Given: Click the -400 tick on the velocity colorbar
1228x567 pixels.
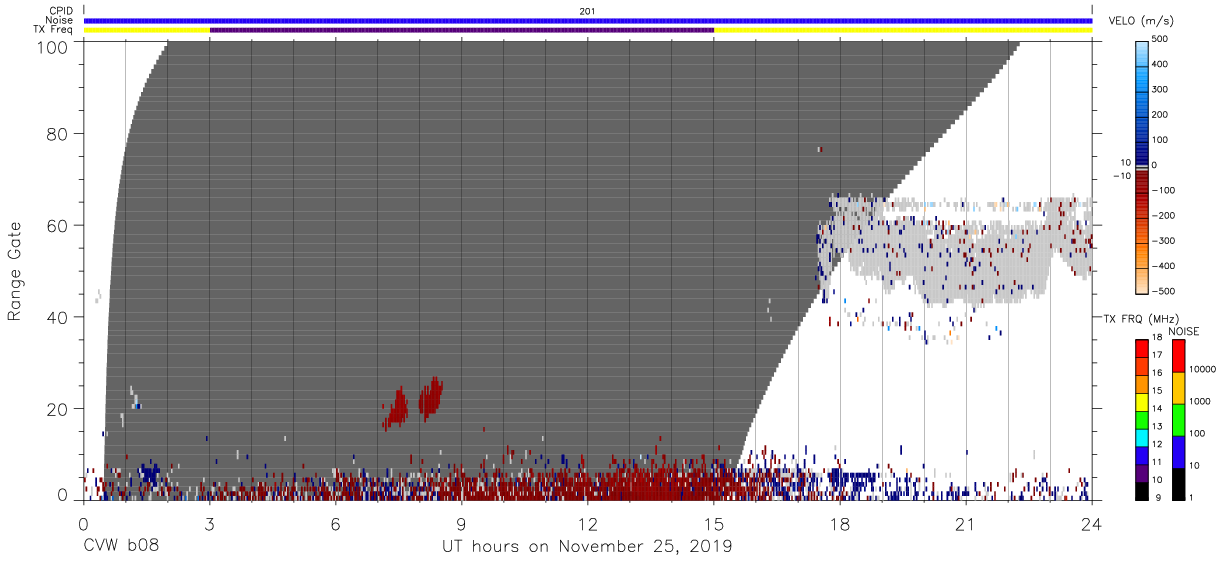Looking at the screenshot, I should (1165, 266).
